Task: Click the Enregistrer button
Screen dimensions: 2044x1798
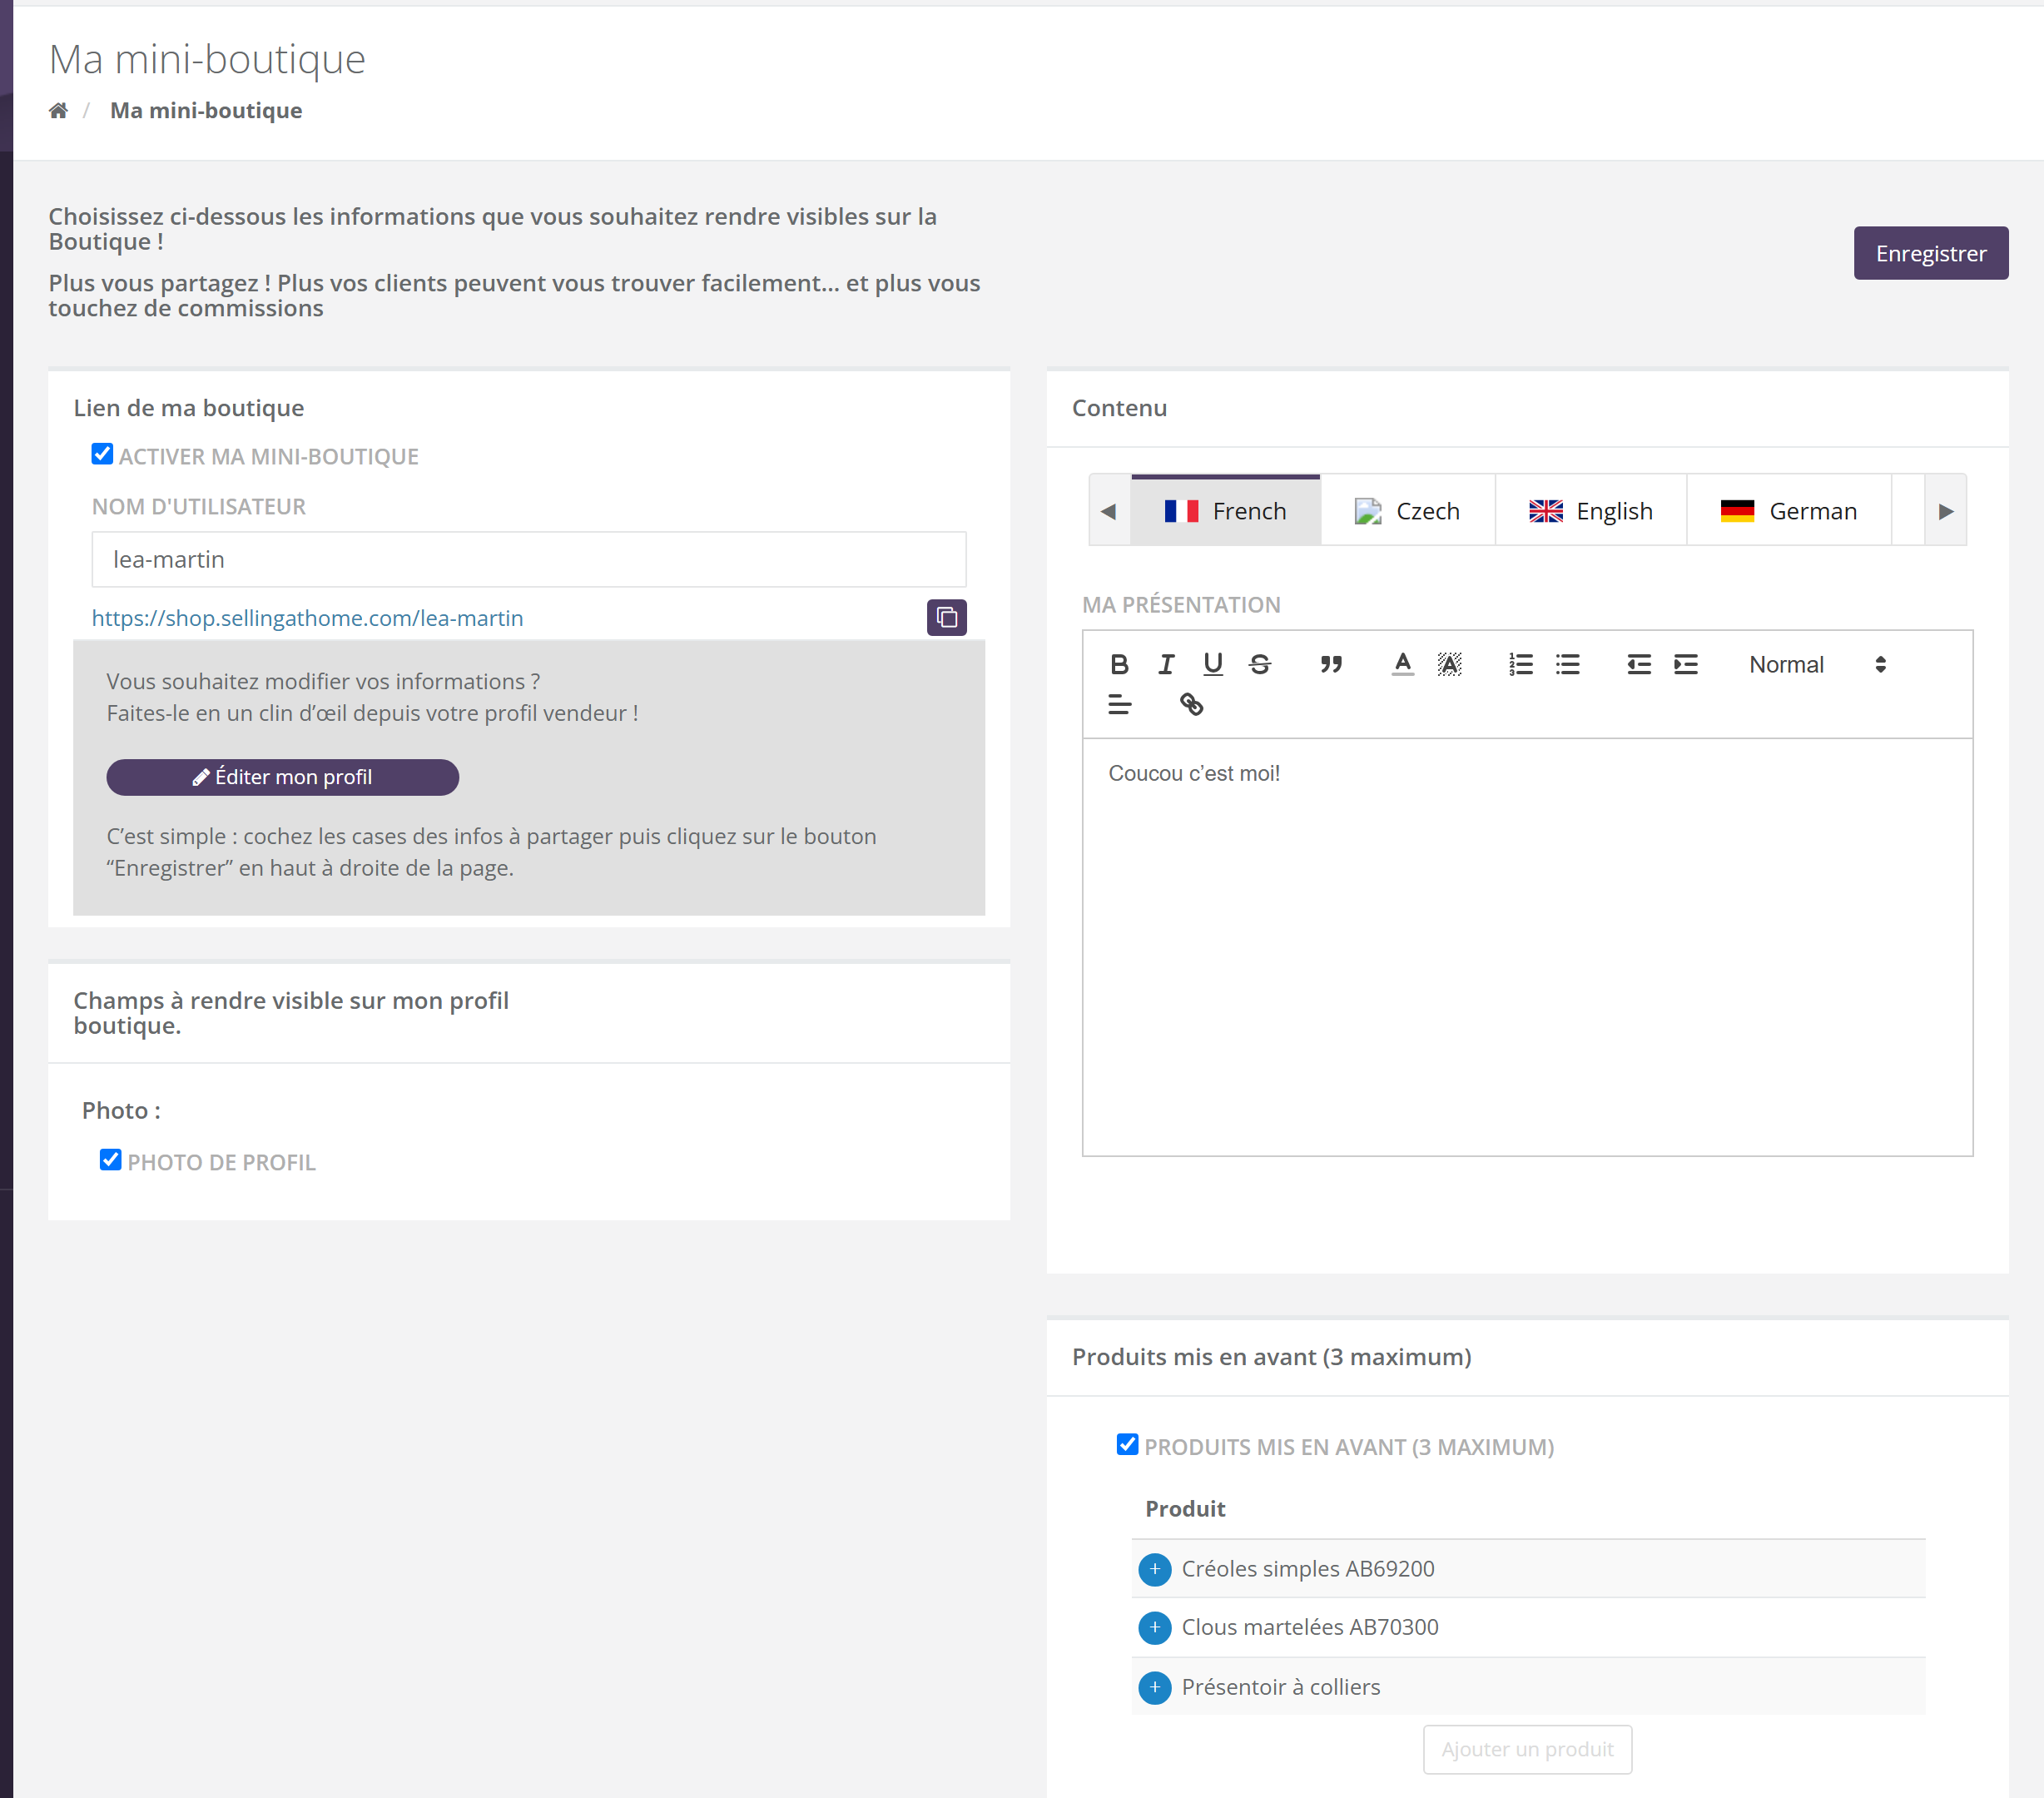Action: coord(1930,253)
